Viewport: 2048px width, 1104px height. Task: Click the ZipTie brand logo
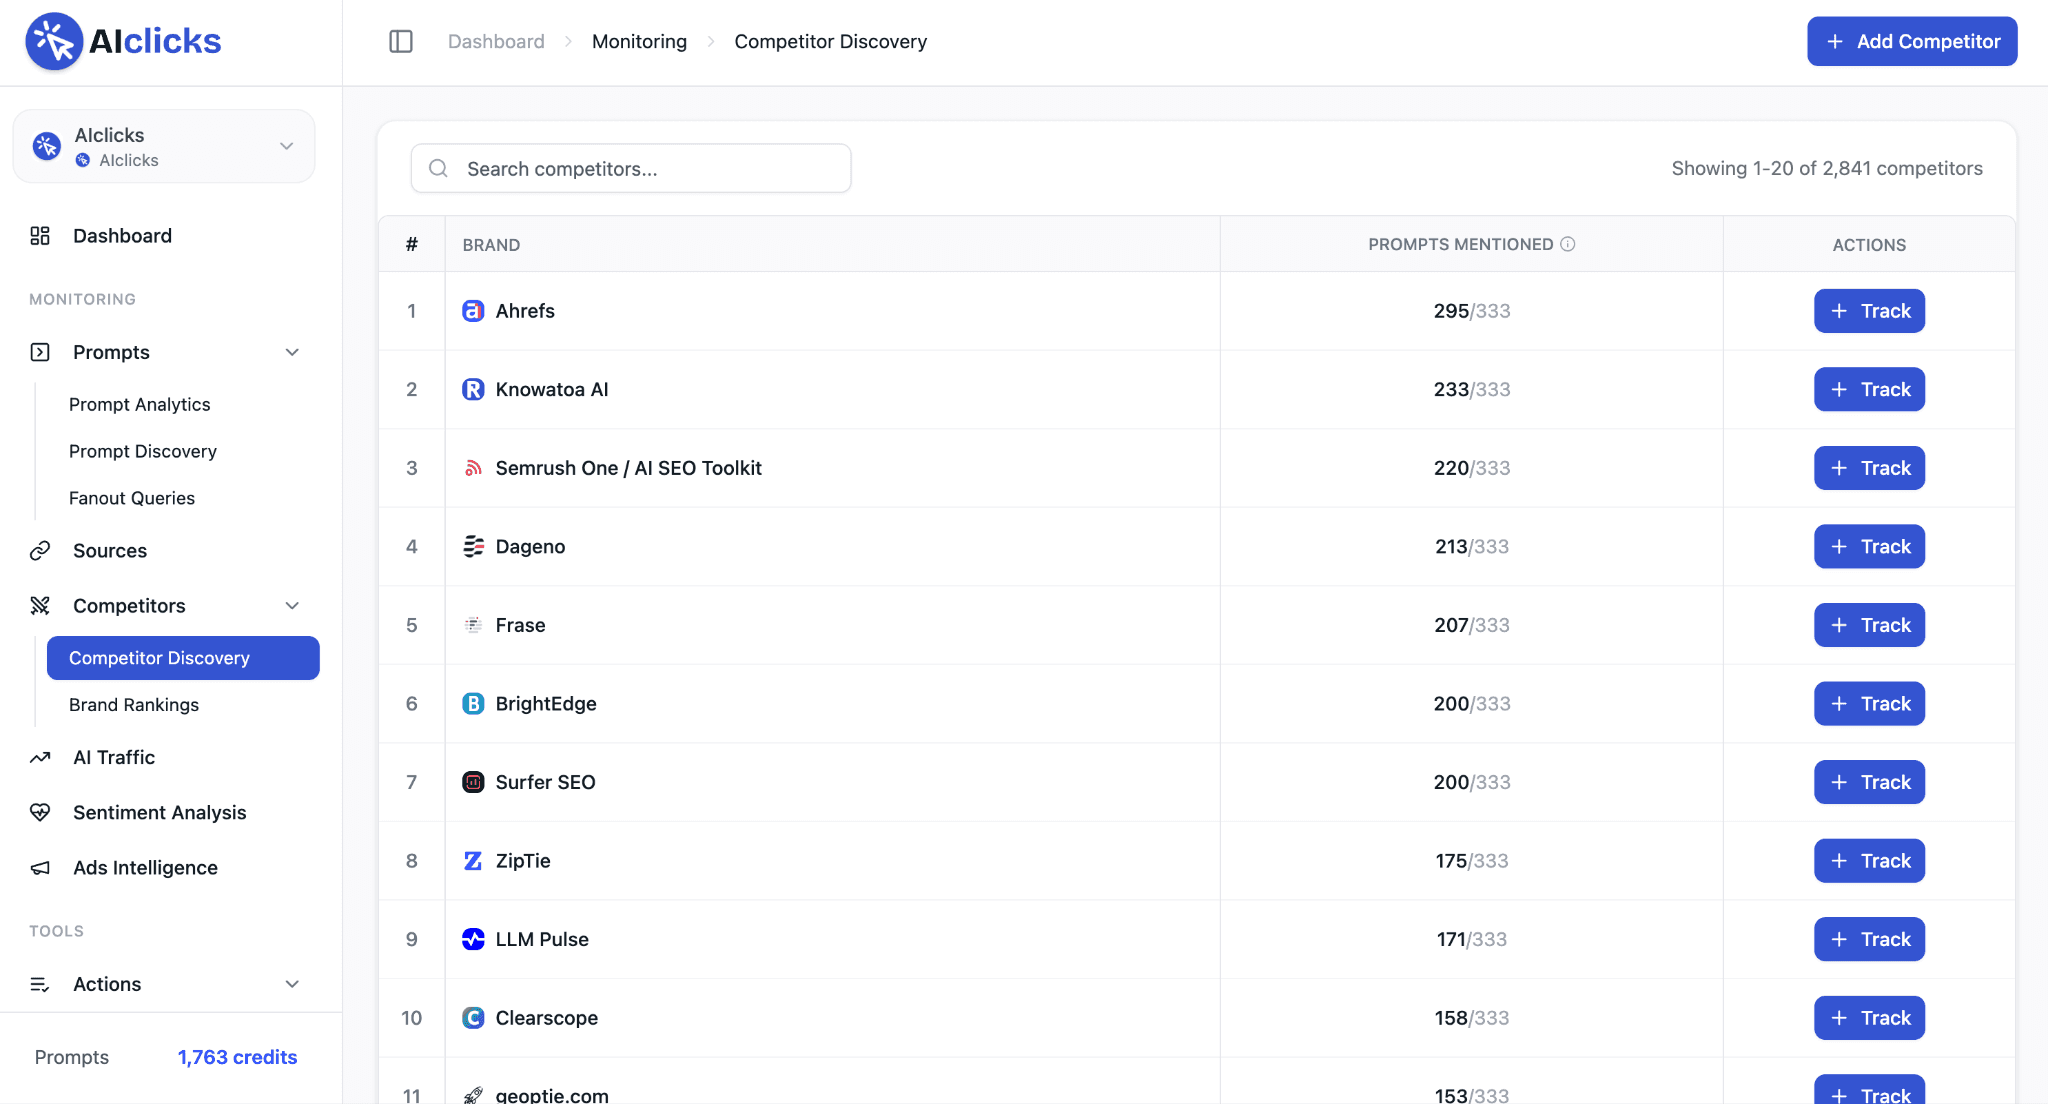[x=473, y=860]
